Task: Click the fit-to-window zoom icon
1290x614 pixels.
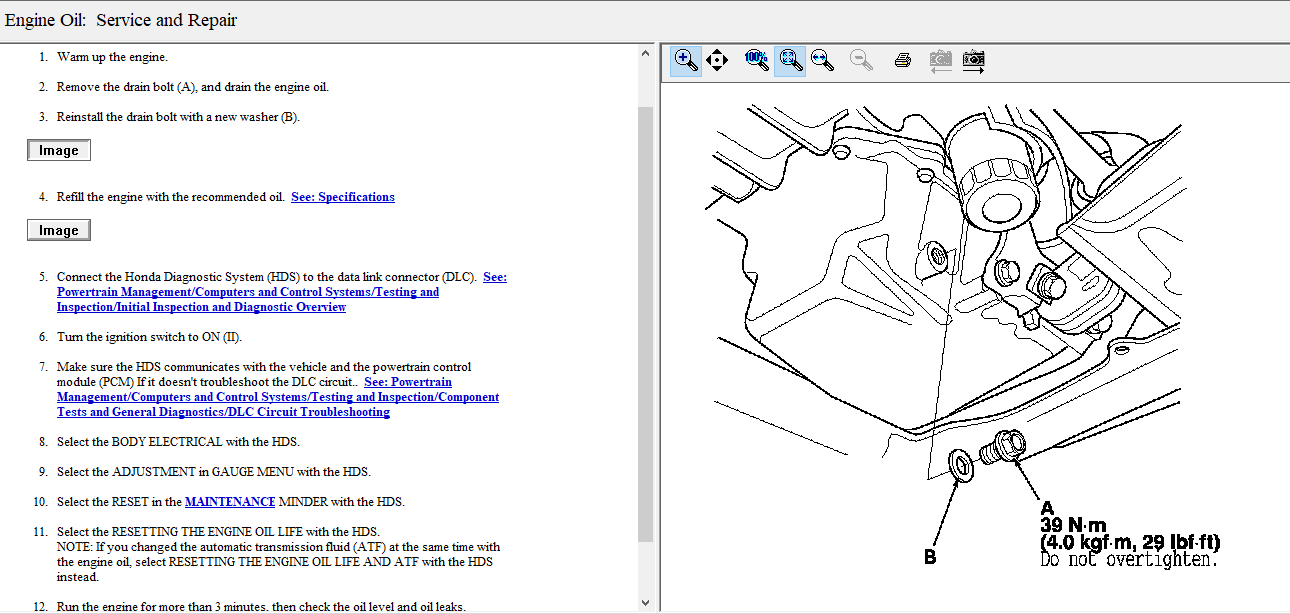Action: (x=790, y=60)
